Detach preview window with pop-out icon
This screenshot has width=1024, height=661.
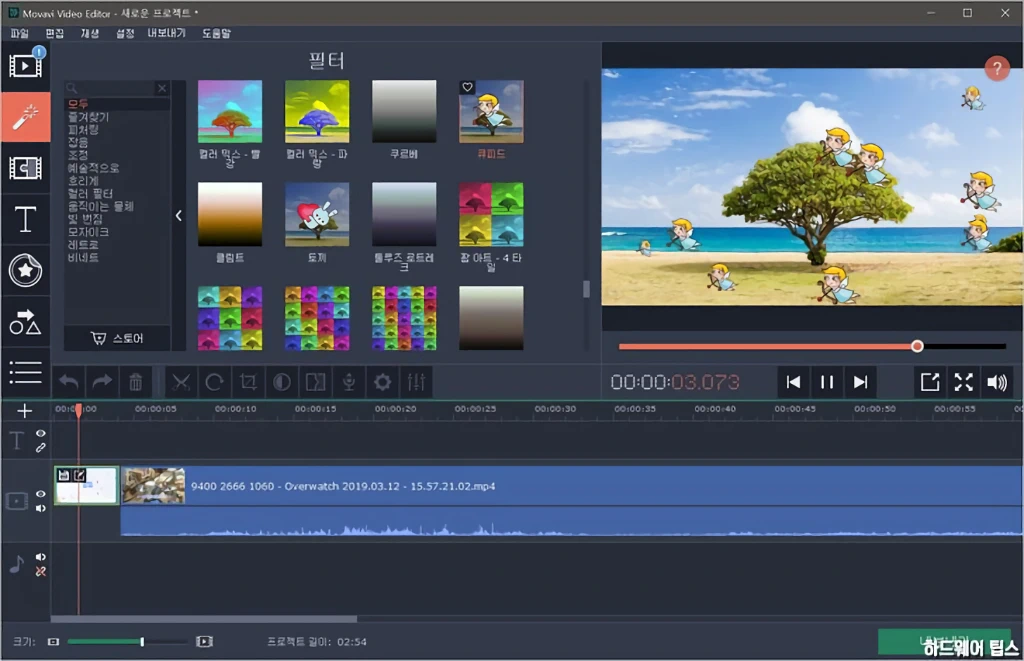click(929, 382)
